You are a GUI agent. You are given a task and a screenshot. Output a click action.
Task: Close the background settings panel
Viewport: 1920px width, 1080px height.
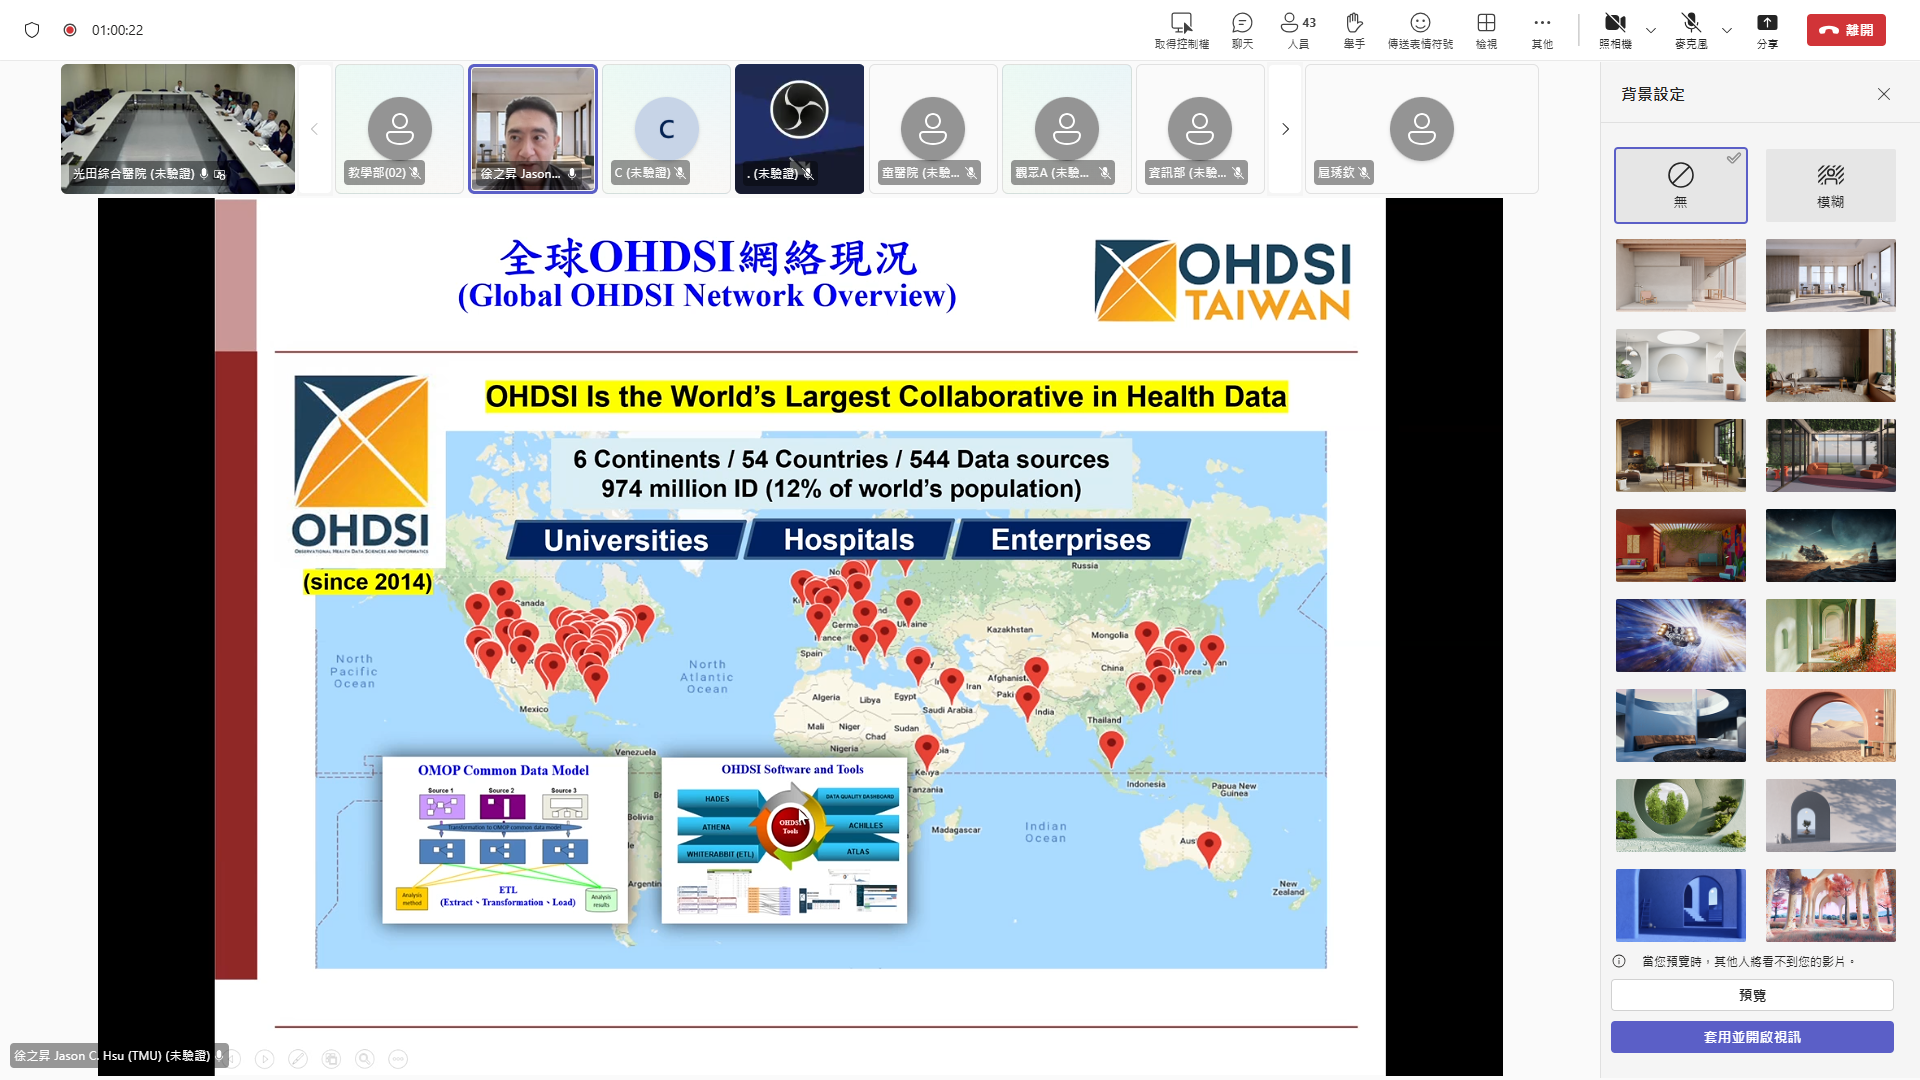pos(1883,94)
